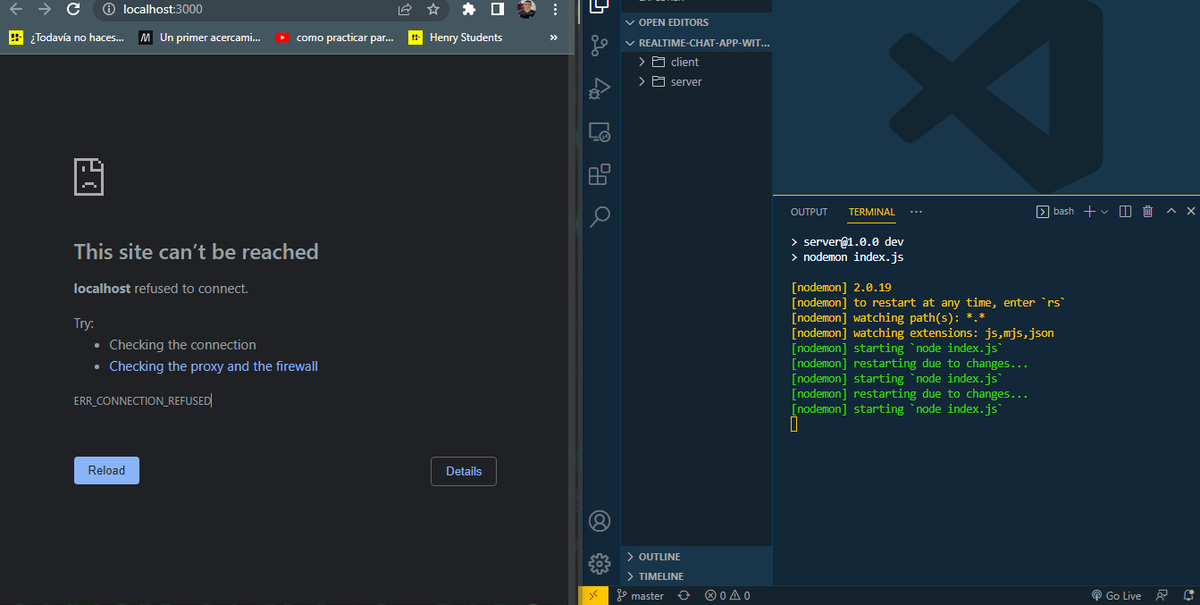Click the Details button on error page
1200x605 pixels.
(x=463, y=471)
